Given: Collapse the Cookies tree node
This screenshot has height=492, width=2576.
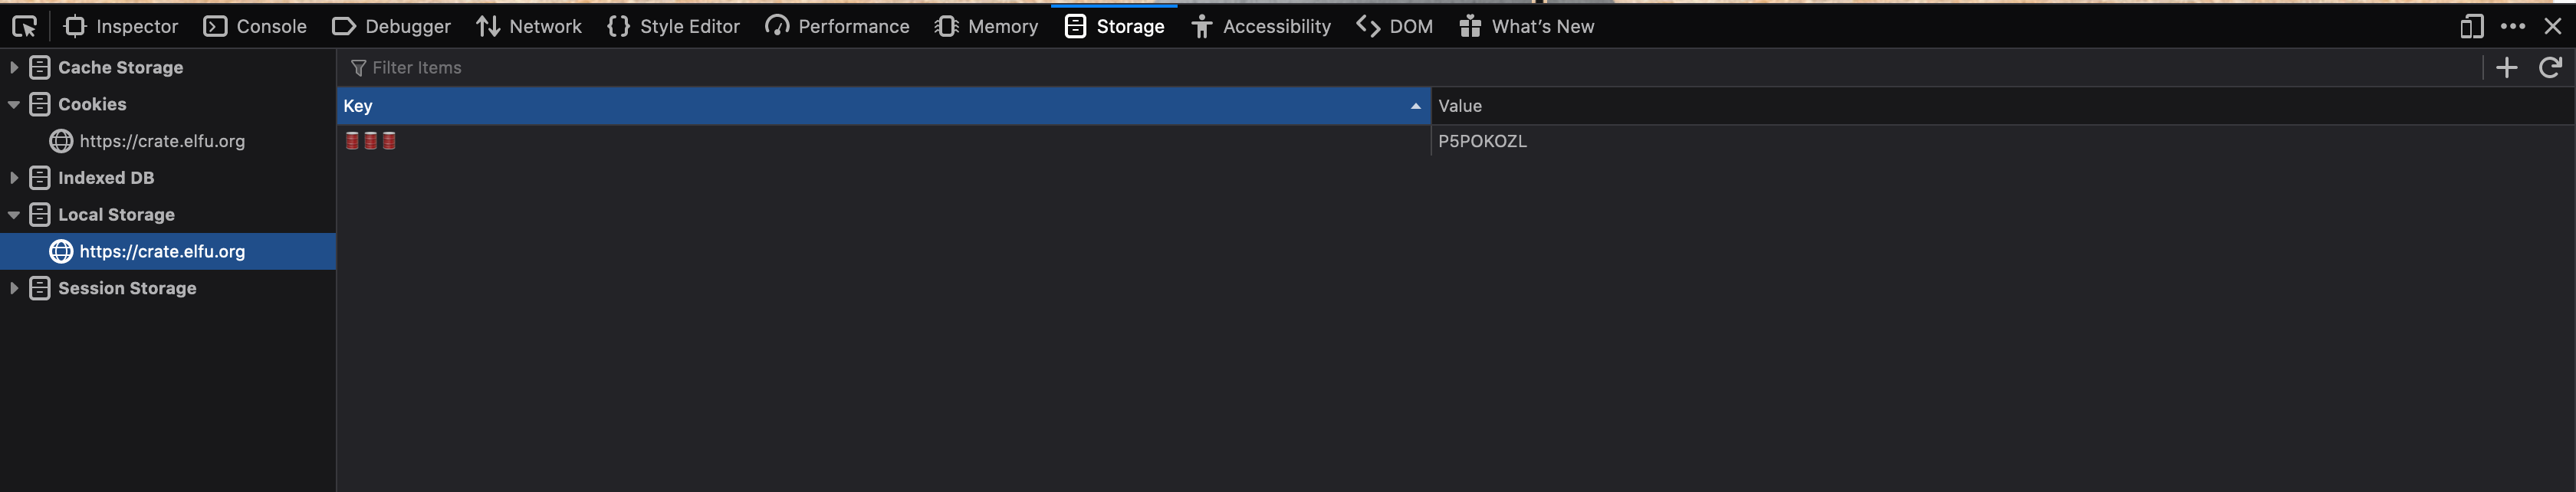Looking at the screenshot, I should pos(14,104).
